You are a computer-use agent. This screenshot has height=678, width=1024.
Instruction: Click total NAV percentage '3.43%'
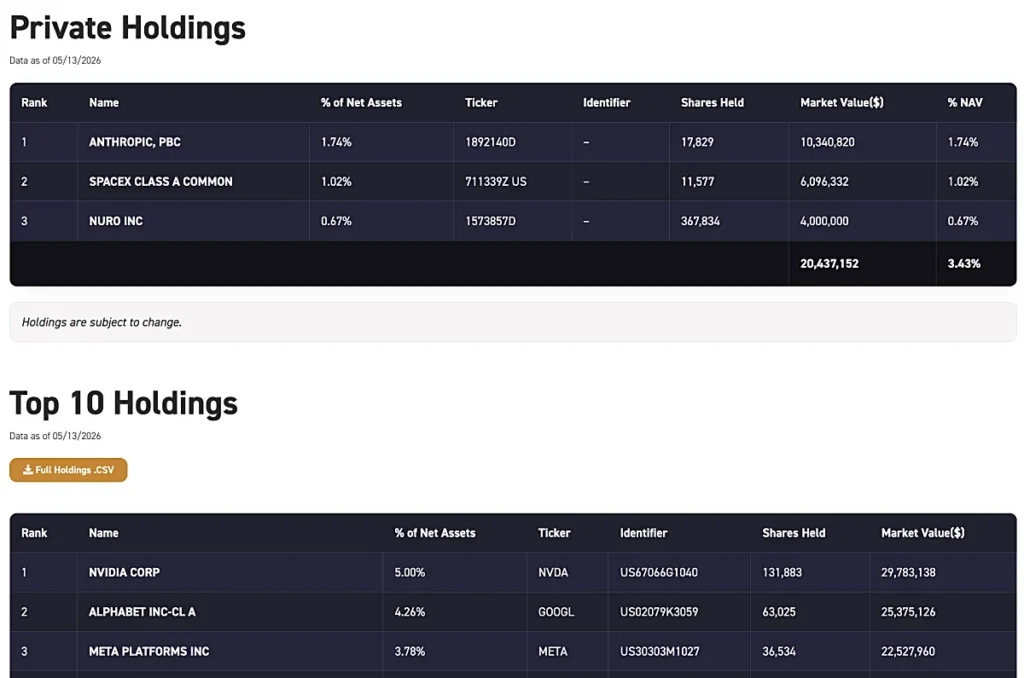click(x=964, y=263)
